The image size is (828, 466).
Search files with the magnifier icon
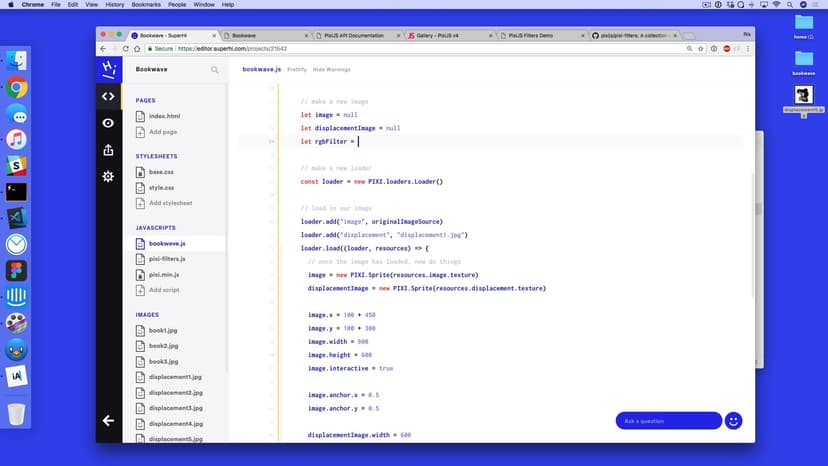pyautogui.click(x=215, y=70)
